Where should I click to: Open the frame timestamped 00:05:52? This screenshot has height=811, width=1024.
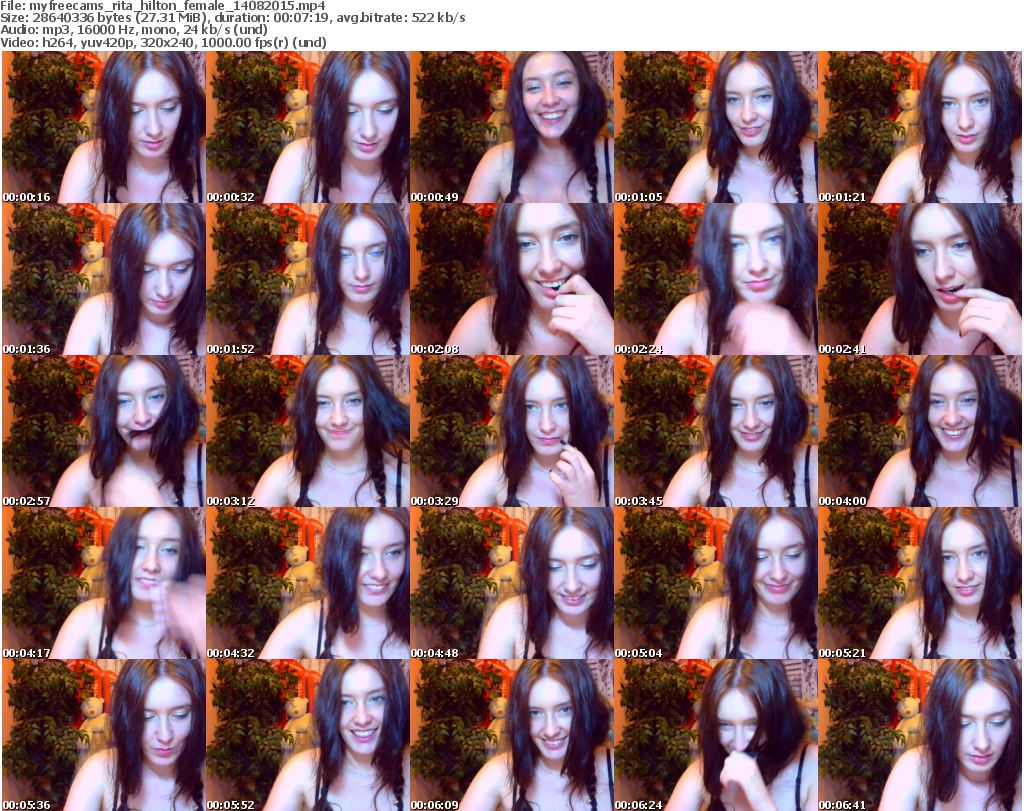coord(308,735)
